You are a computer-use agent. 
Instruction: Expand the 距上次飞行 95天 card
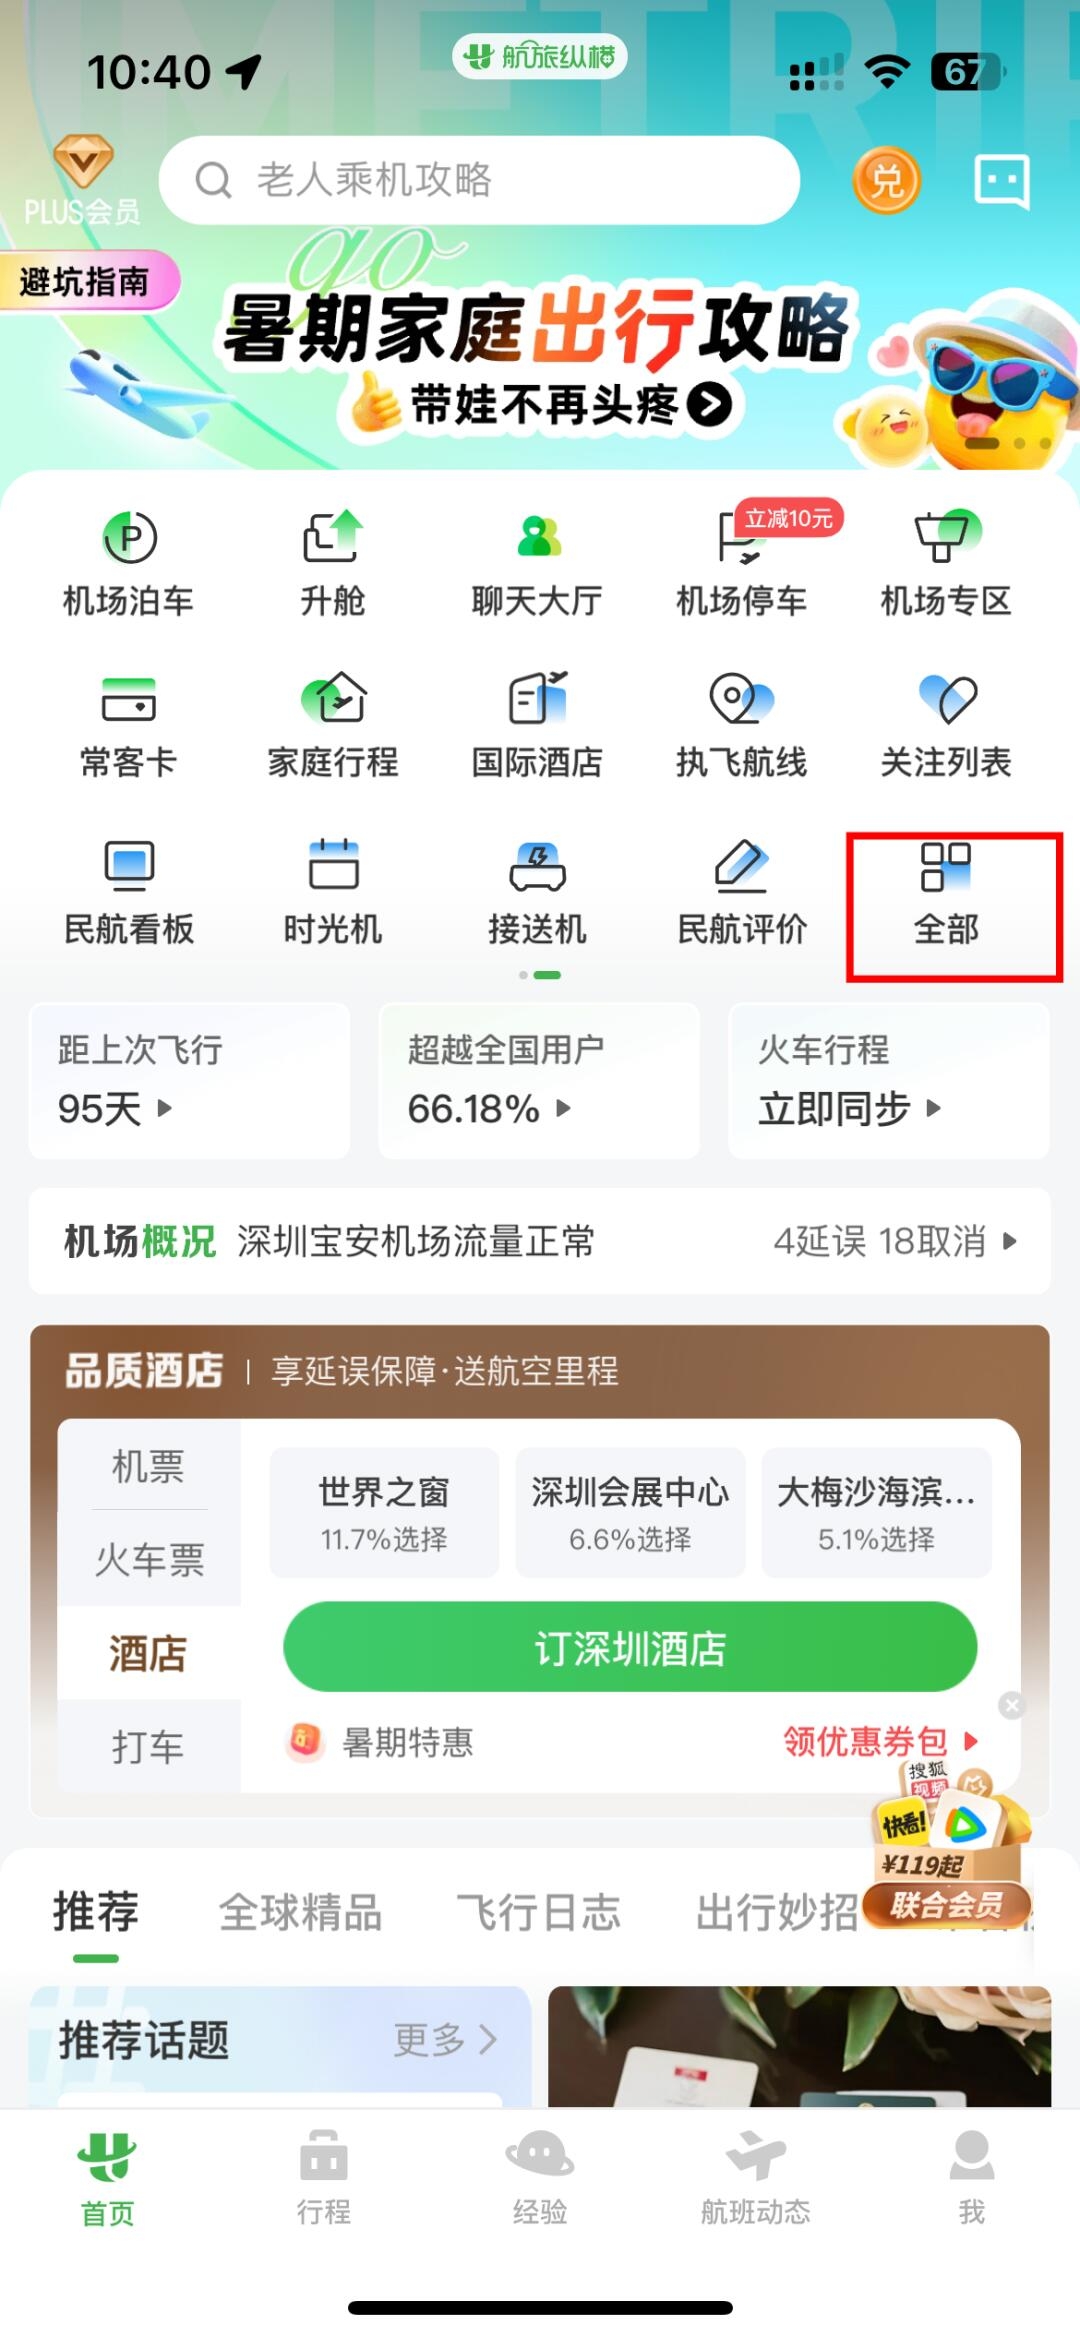click(190, 1081)
